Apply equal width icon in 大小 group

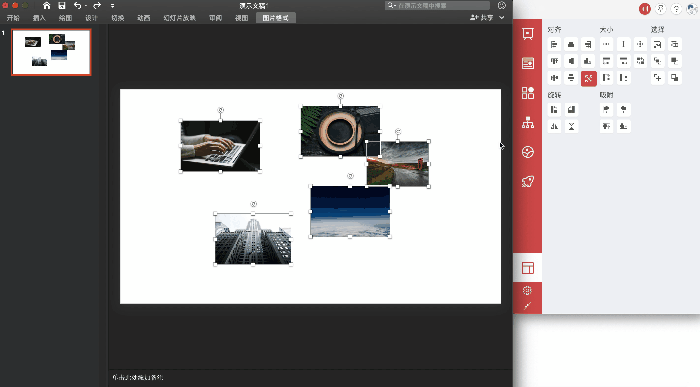[x=606, y=44]
